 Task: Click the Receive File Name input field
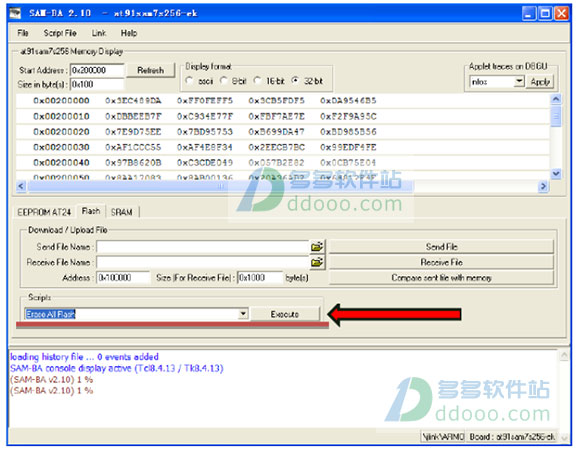coord(203,263)
